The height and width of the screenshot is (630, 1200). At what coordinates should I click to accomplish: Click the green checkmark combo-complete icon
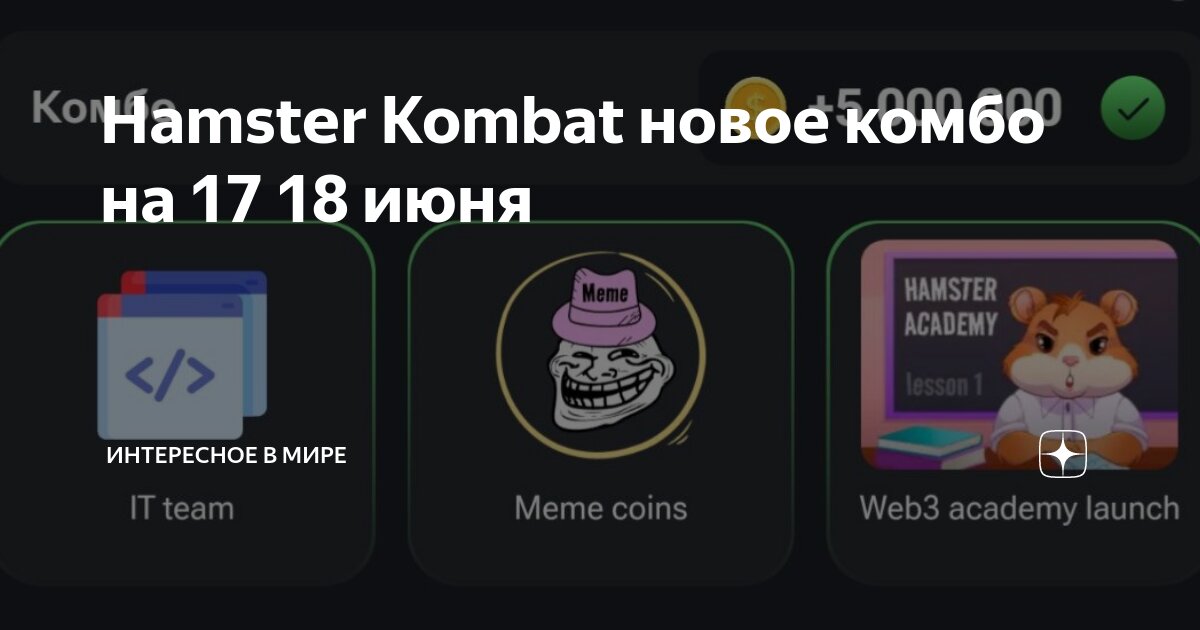[1133, 108]
